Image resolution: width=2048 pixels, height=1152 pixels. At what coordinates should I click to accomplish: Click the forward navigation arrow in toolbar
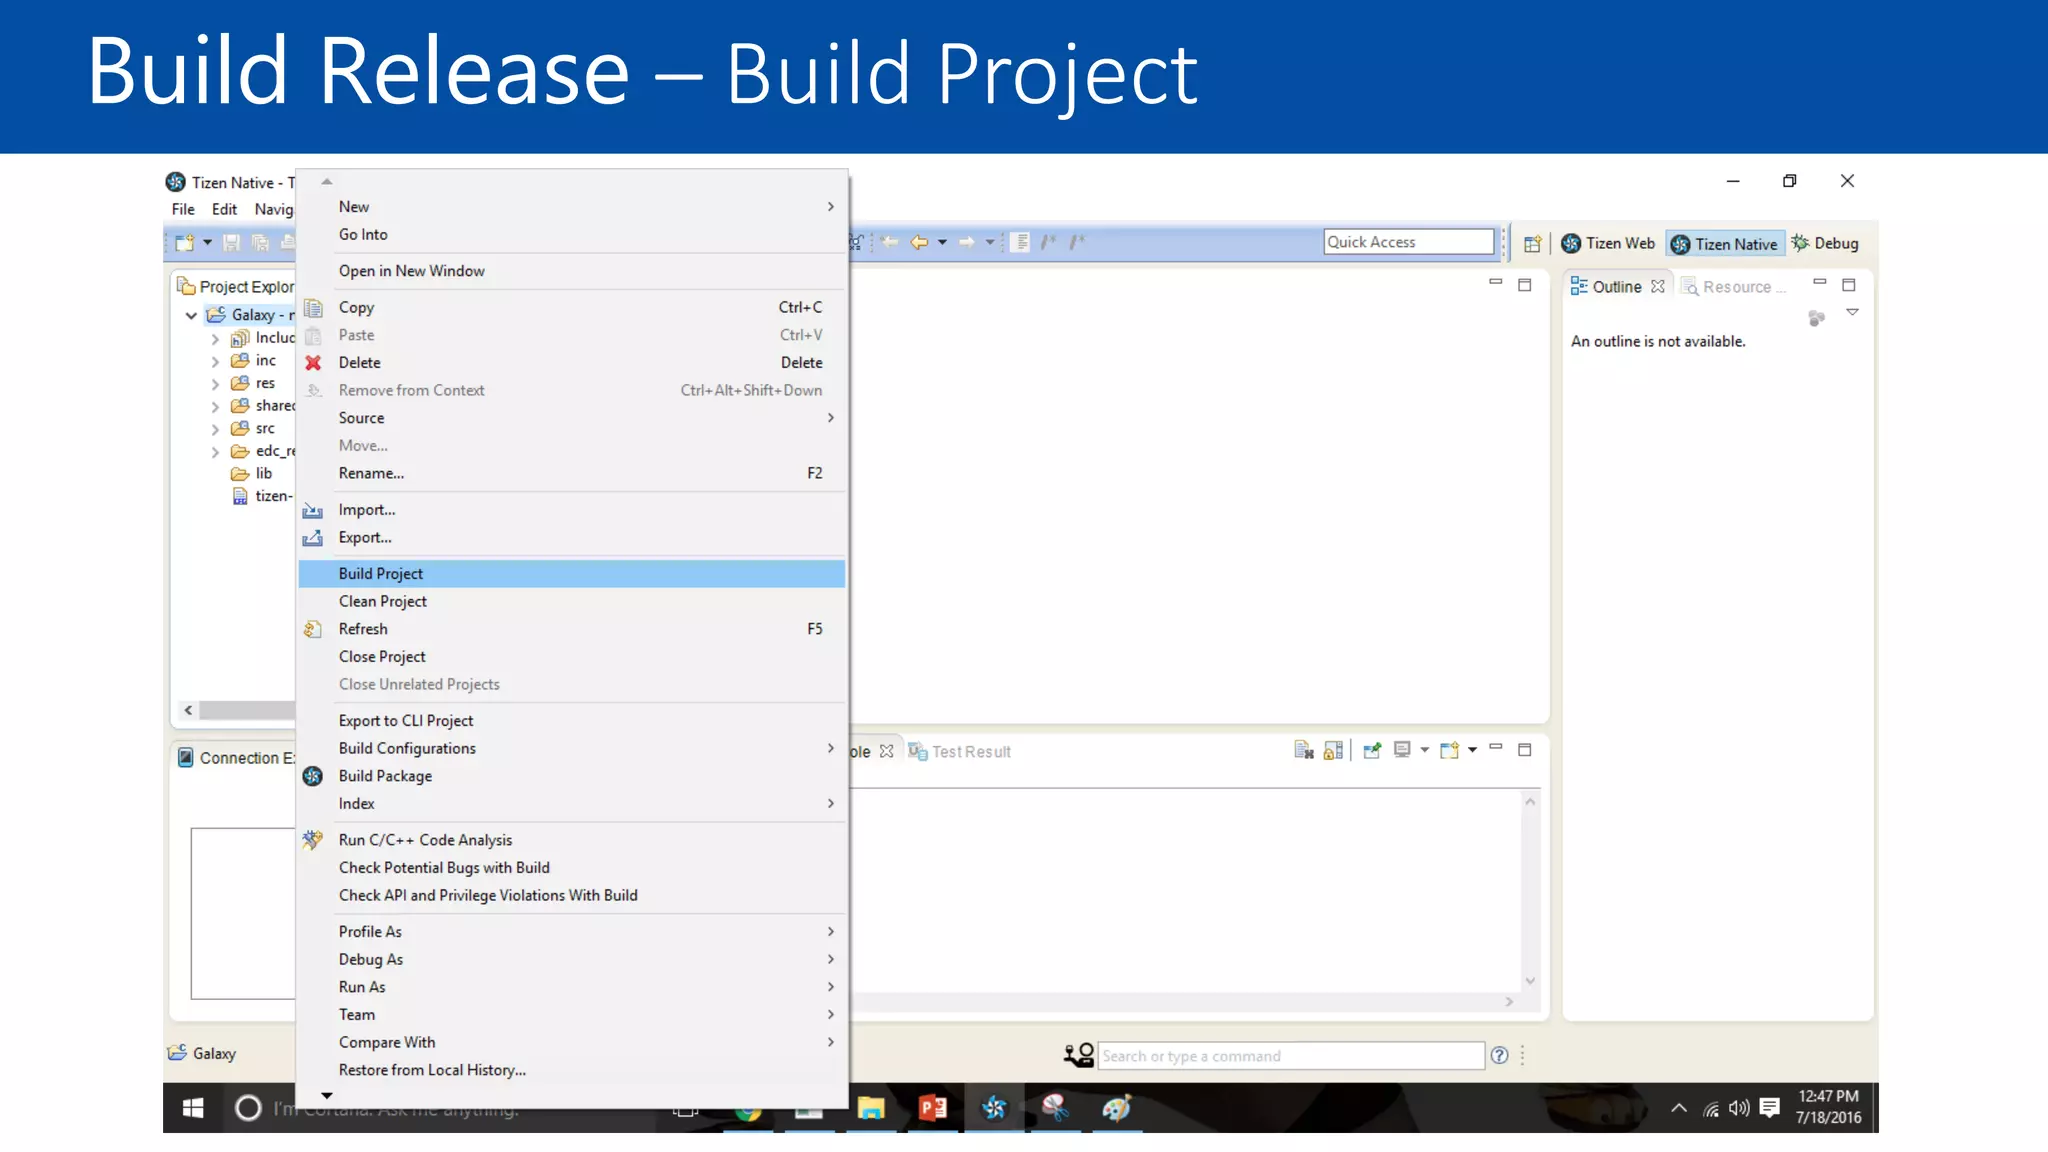click(x=966, y=242)
